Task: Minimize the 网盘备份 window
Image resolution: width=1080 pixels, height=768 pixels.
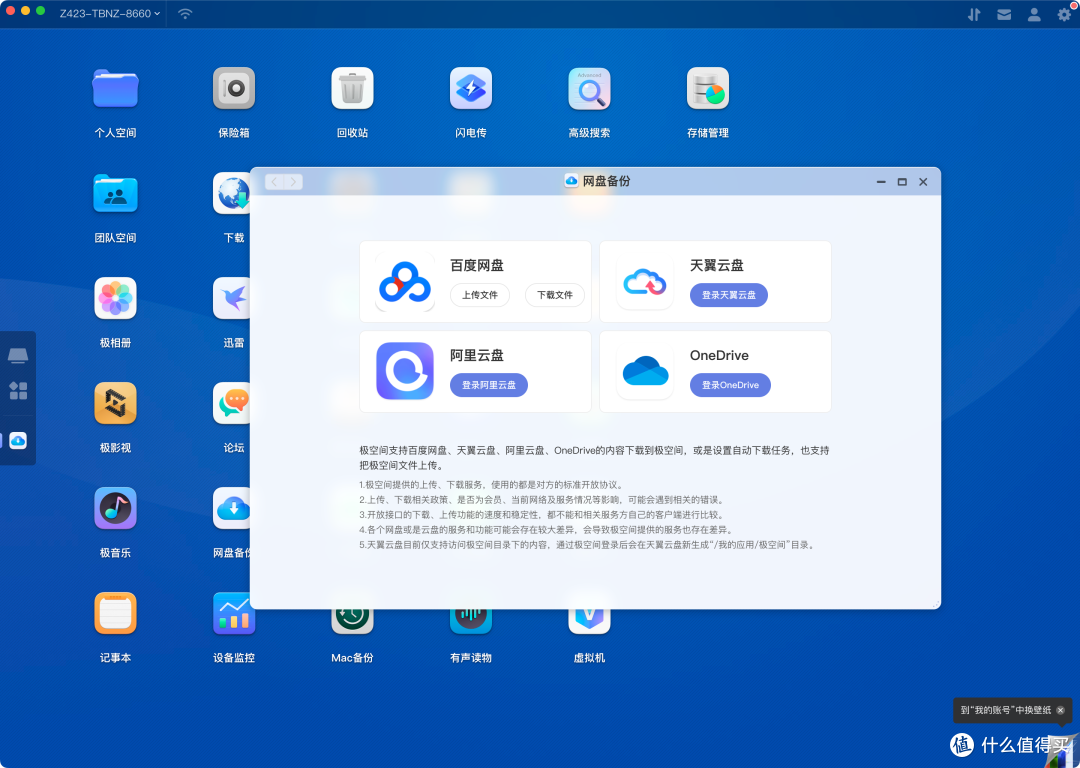Action: click(x=881, y=182)
